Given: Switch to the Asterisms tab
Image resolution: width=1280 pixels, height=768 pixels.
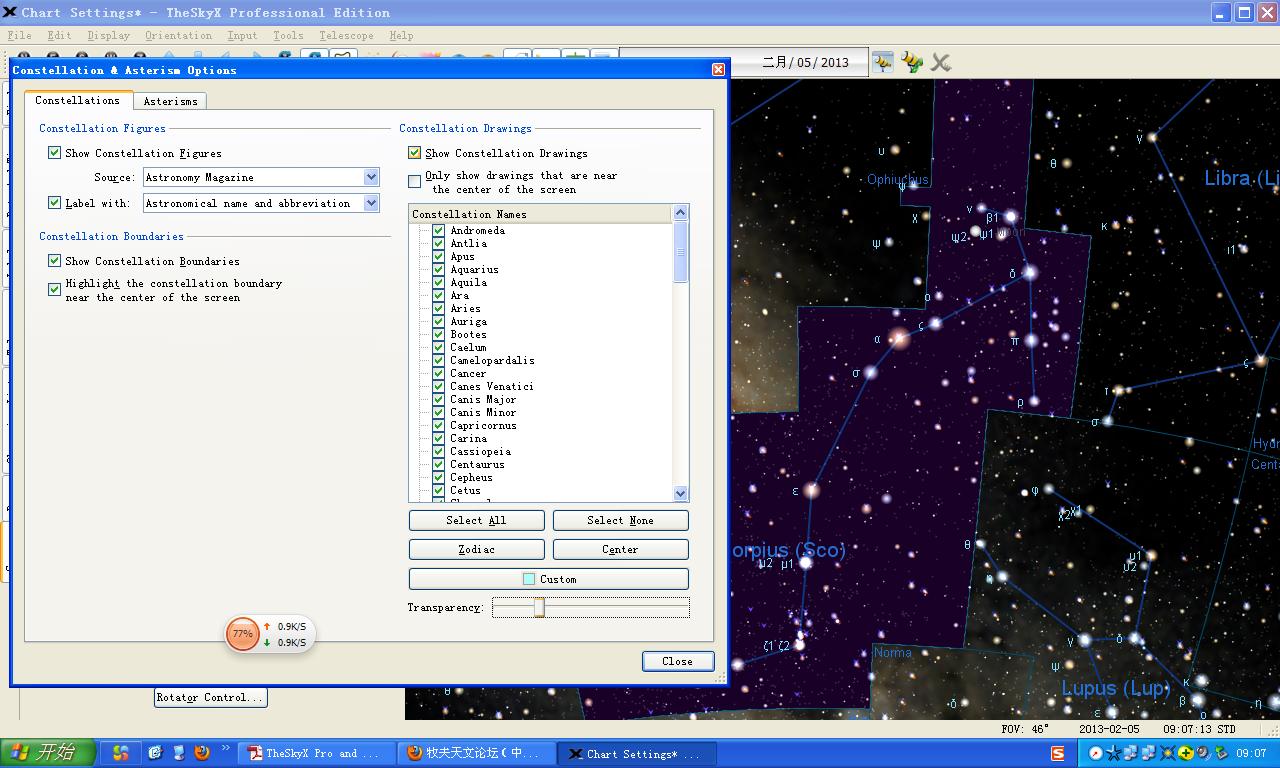Looking at the screenshot, I should click(171, 101).
